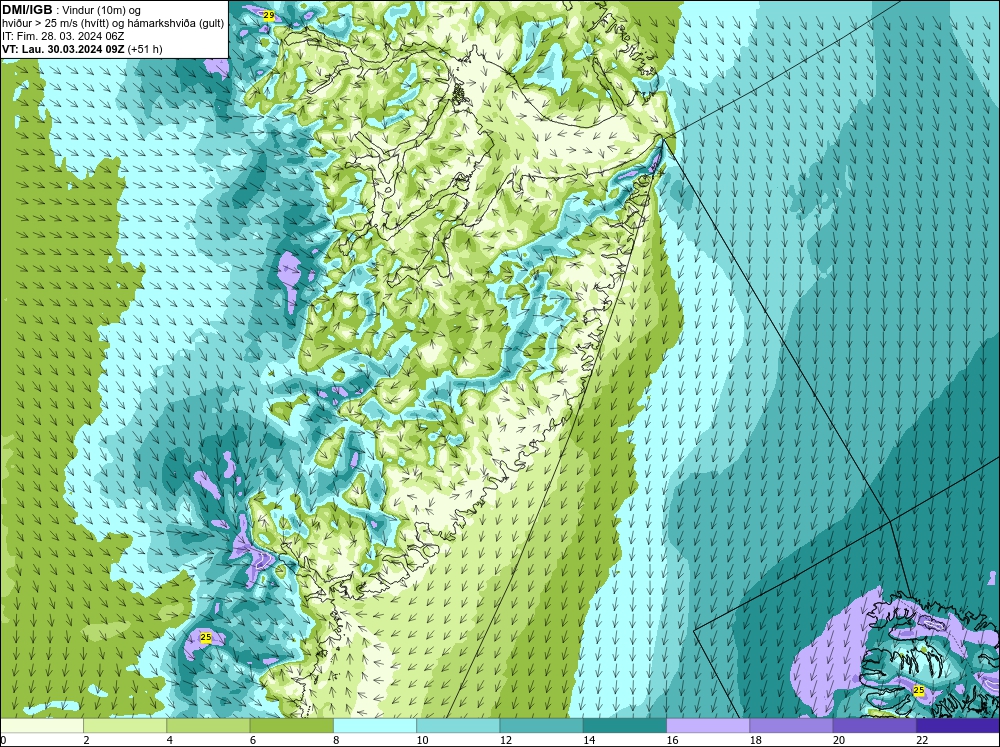Click the '12' value on the wind scale

point(505,740)
